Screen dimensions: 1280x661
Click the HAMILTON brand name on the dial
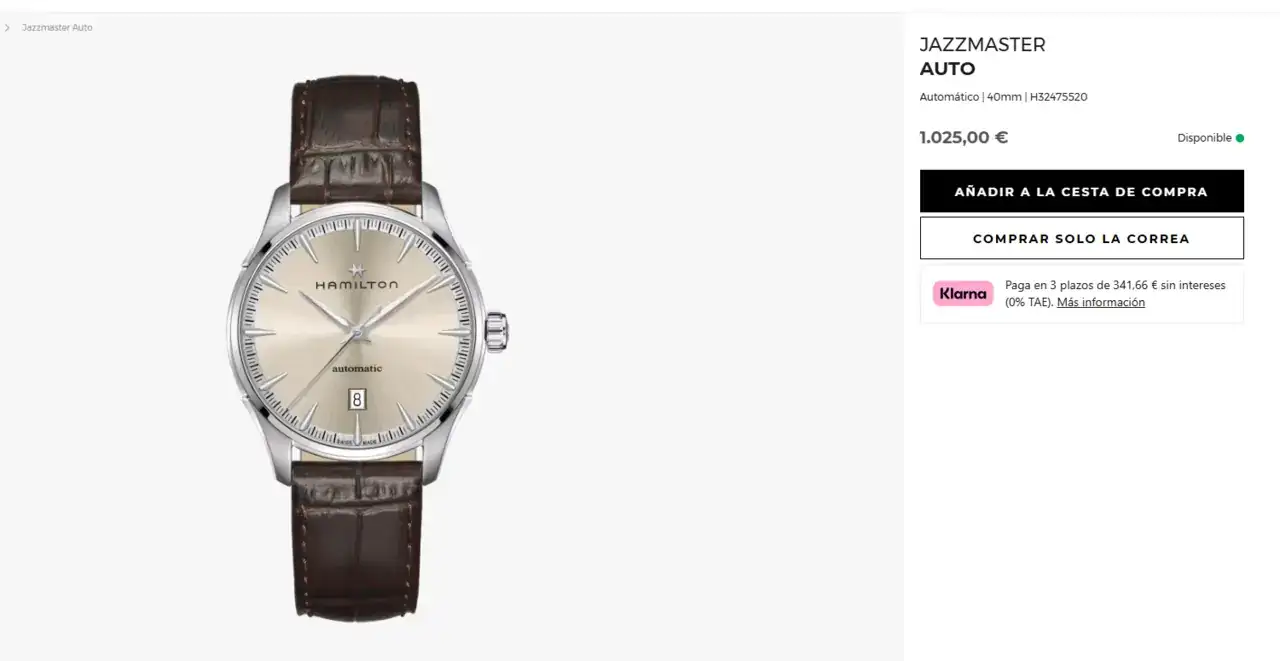pos(357,285)
